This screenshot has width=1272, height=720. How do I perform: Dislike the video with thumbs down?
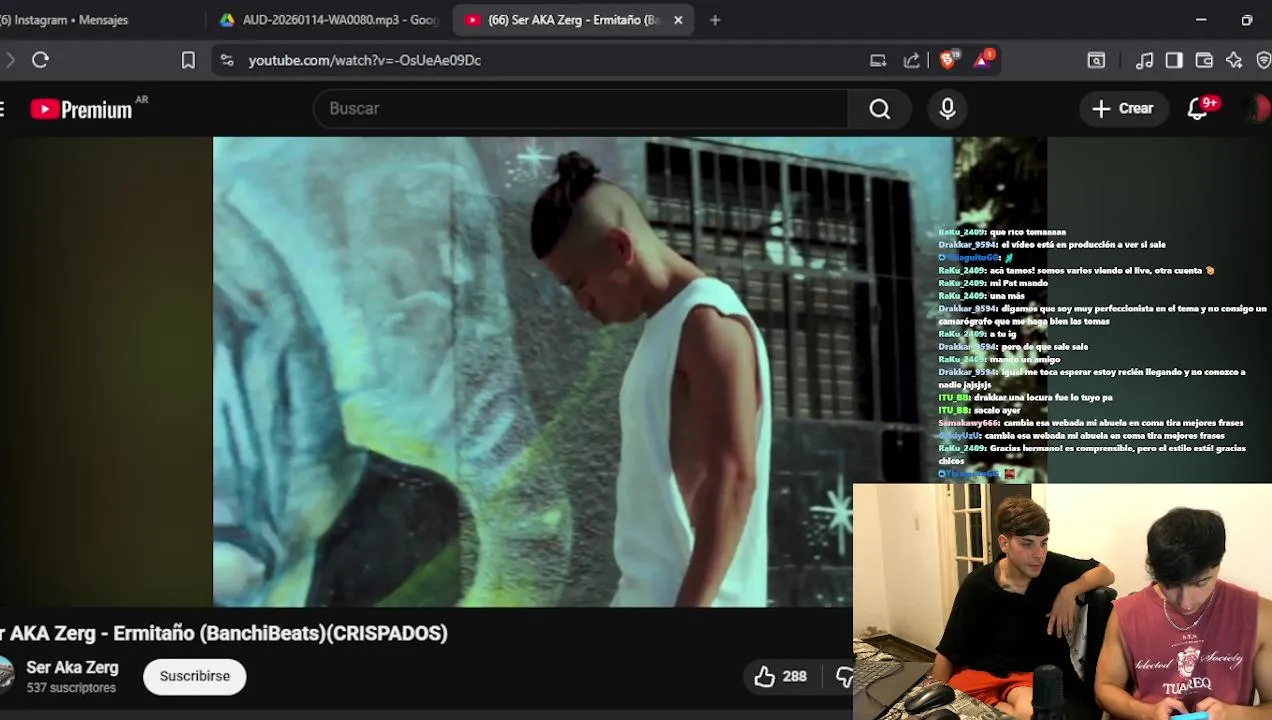(x=844, y=677)
